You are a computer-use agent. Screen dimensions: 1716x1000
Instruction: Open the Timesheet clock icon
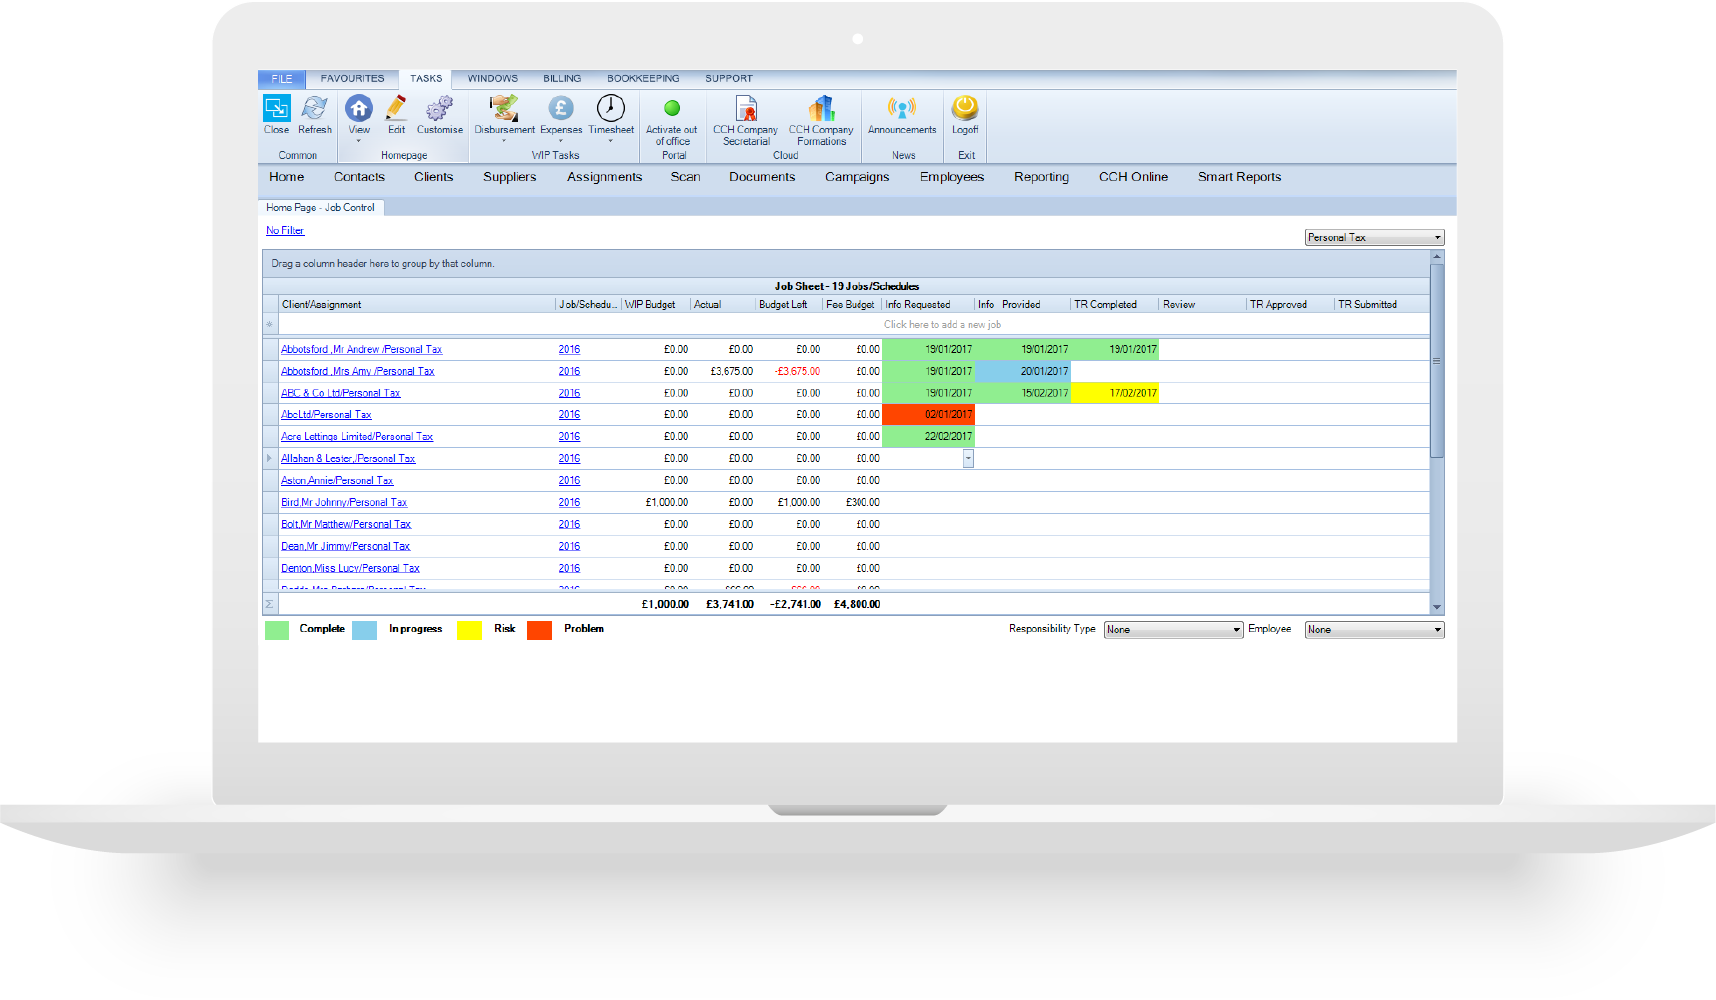click(610, 109)
